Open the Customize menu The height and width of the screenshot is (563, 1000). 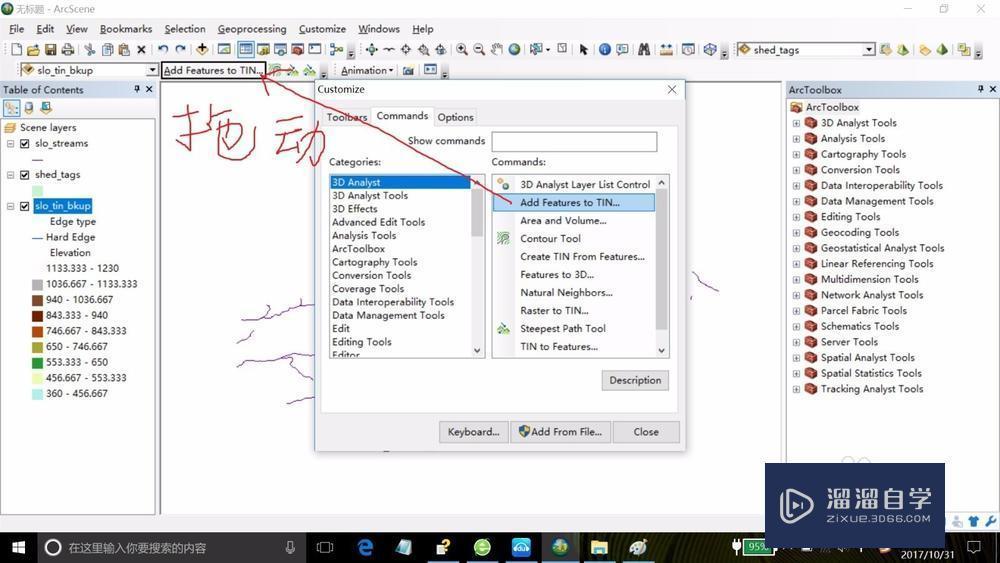point(322,29)
